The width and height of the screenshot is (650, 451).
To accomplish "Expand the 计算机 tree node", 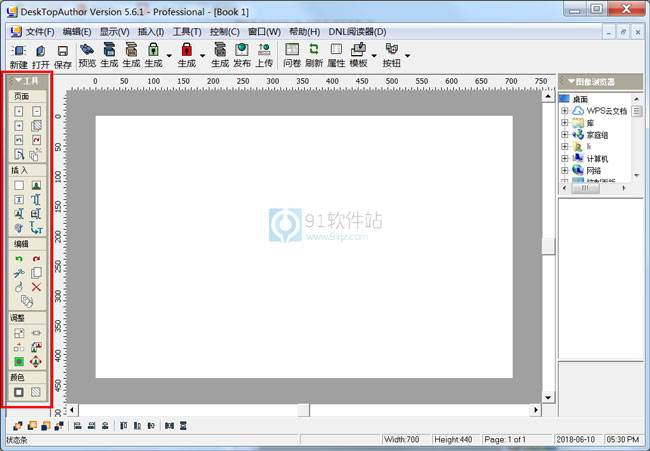I will [x=565, y=158].
